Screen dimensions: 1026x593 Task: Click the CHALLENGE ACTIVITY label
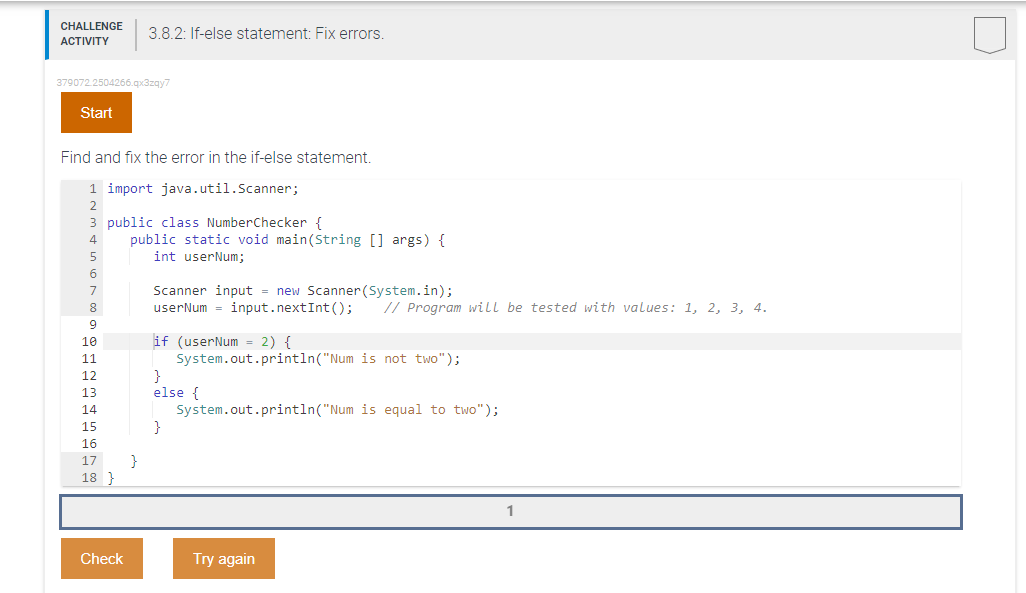[91, 33]
